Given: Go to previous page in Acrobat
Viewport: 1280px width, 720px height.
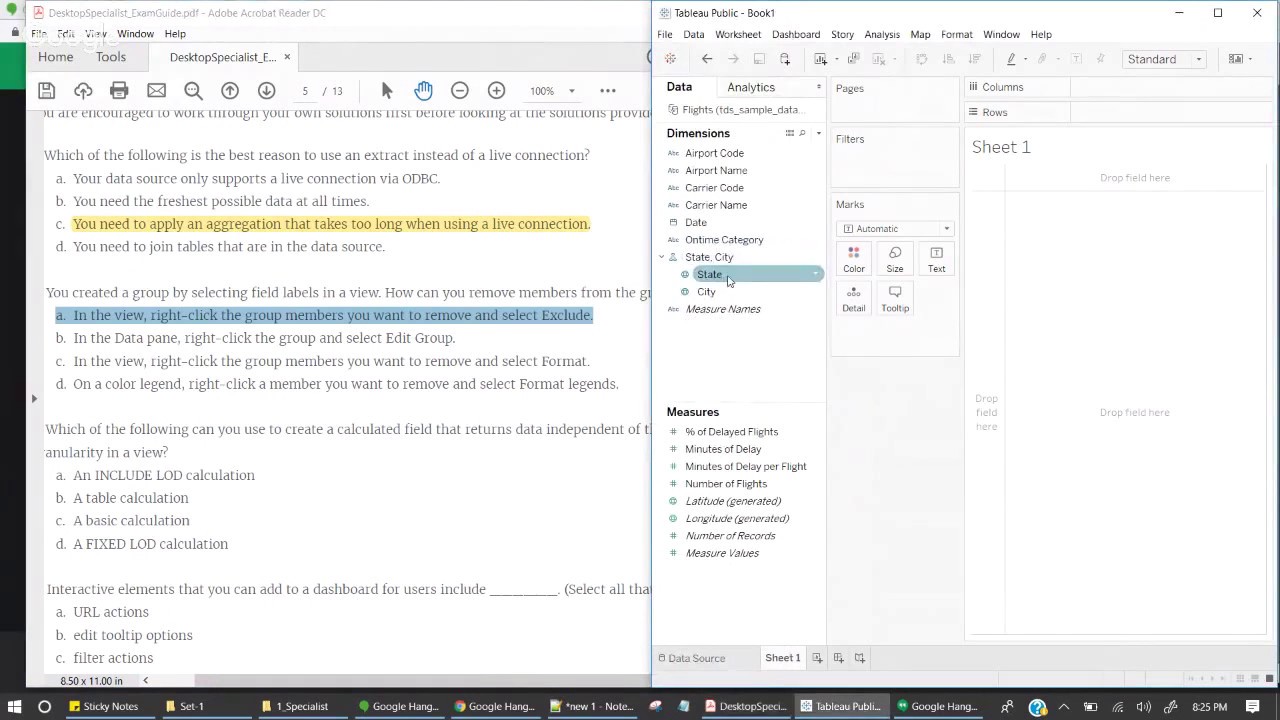Looking at the screenshot, I should [x=230, y=91].
